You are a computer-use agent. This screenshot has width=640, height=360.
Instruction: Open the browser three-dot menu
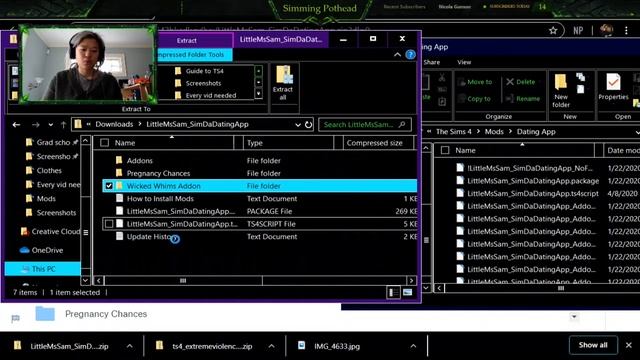626,31
